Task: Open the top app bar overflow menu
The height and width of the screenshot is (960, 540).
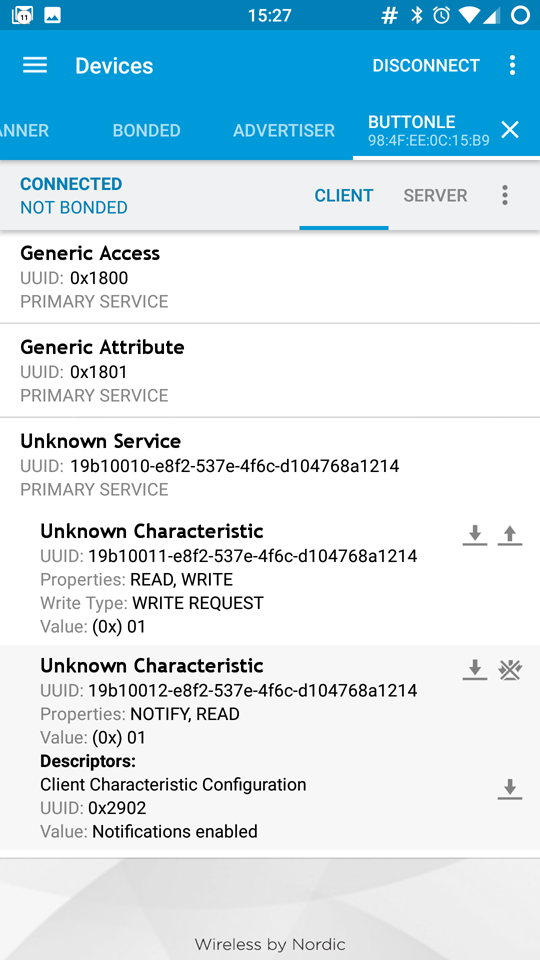Action: pyautogui.click(x=512, y=66)
